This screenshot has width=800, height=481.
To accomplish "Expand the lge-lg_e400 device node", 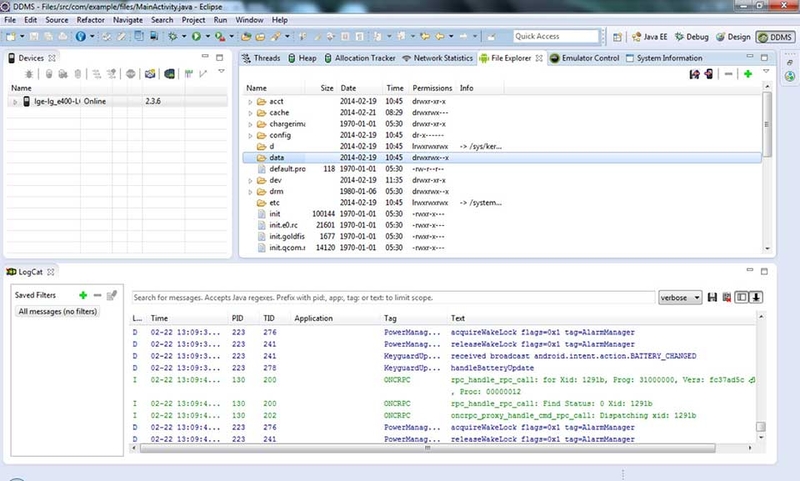I will click(15, 102).
